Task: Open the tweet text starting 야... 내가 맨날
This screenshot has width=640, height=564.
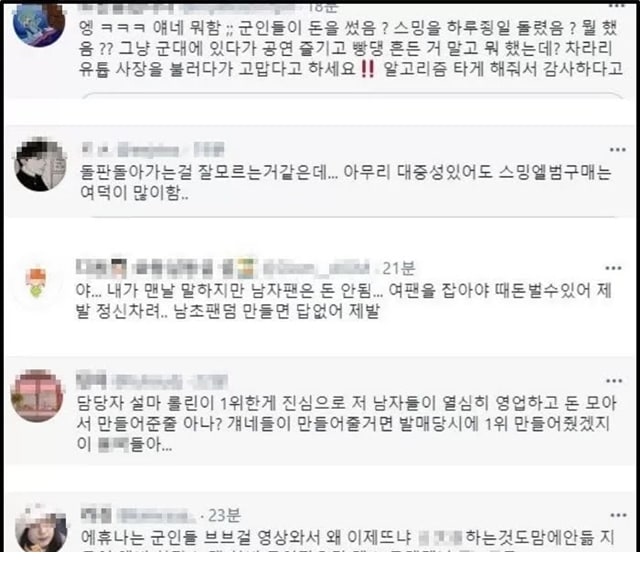Action: click(x=344, y=301)
